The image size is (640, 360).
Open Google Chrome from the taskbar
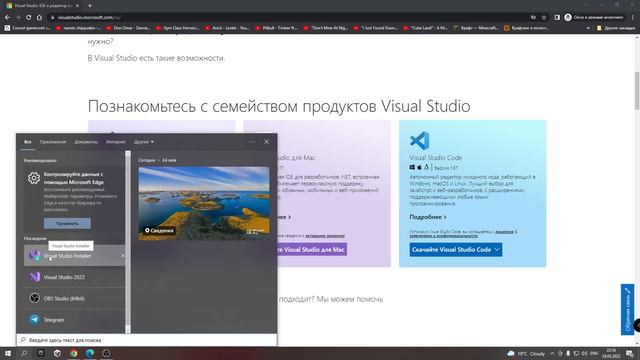click(x=73, y=353)
